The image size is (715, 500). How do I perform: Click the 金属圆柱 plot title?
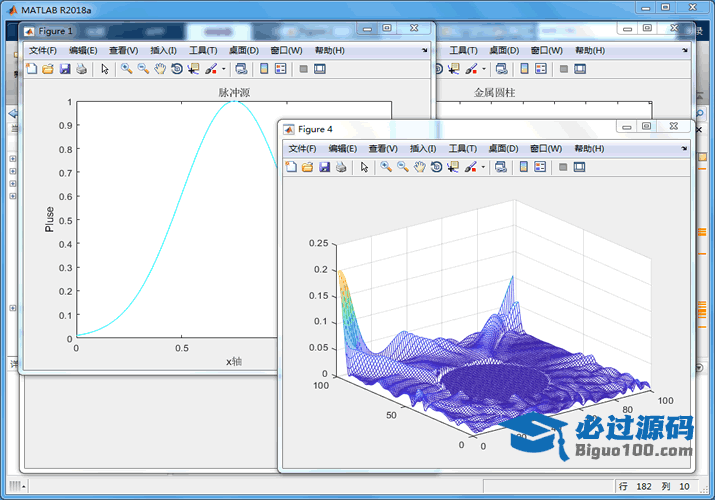click(x=494, y=93)
